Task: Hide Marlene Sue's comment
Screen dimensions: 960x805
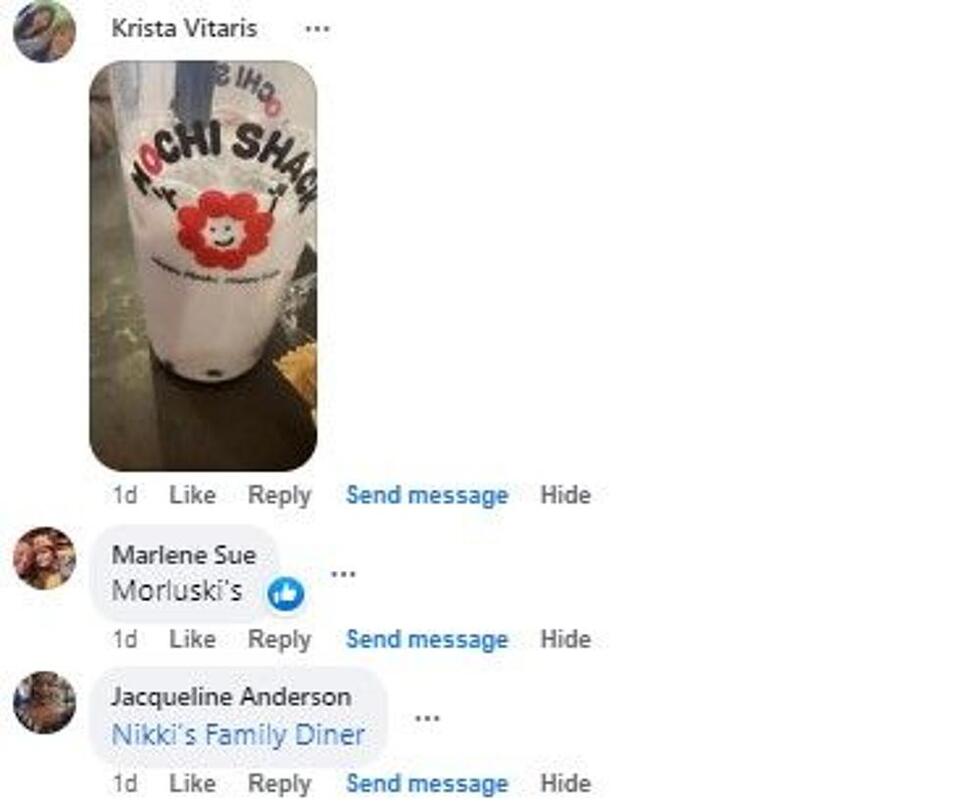Action: 565,639
